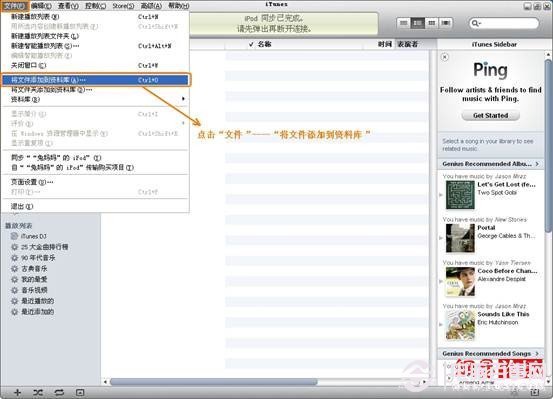Screen dimensions: 553x399
Task: Choose 关闭窗口 menu entry
Action: point(95,65)
